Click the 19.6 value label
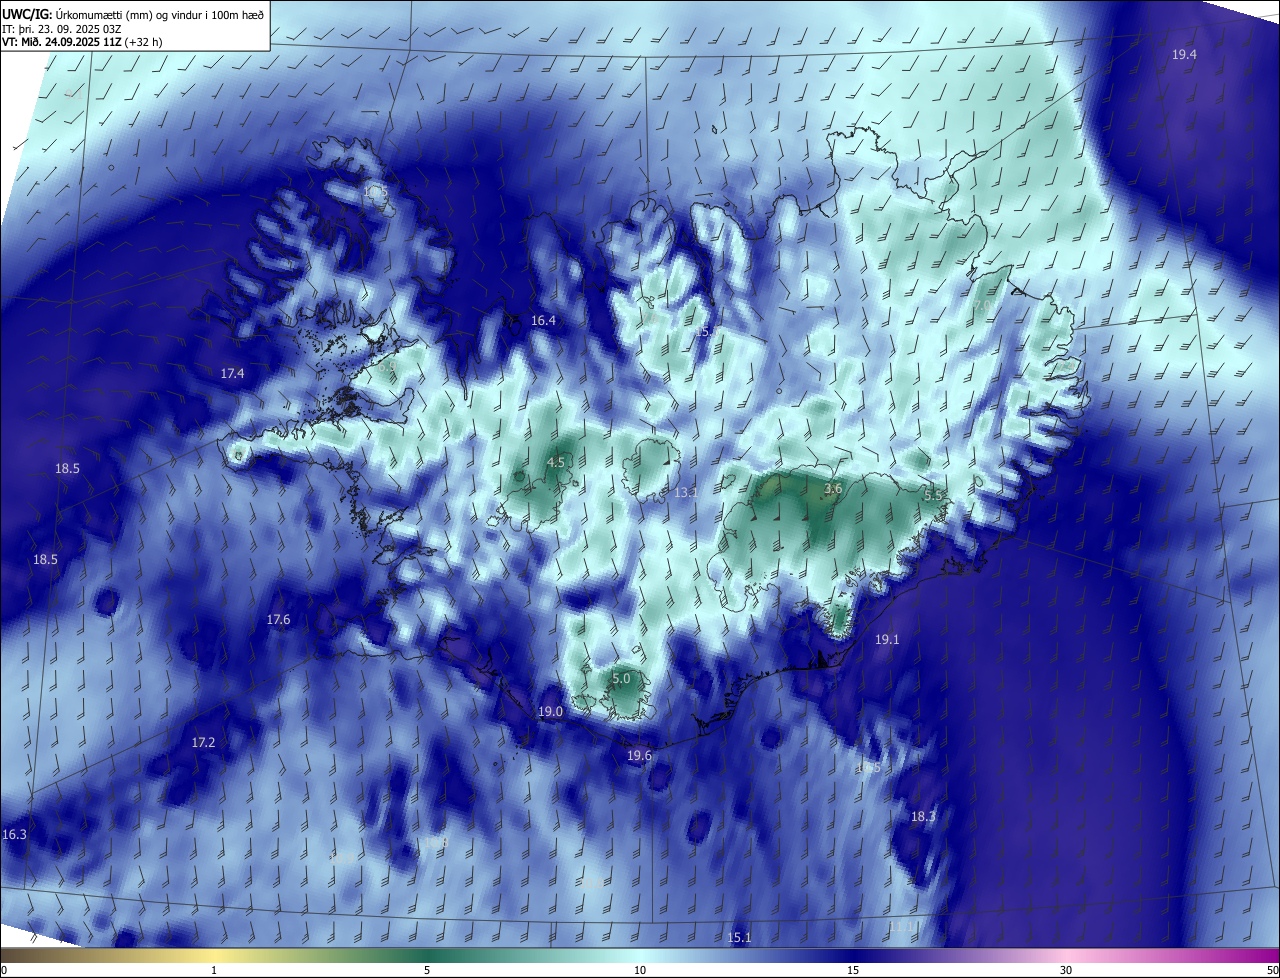 [639, 756]
